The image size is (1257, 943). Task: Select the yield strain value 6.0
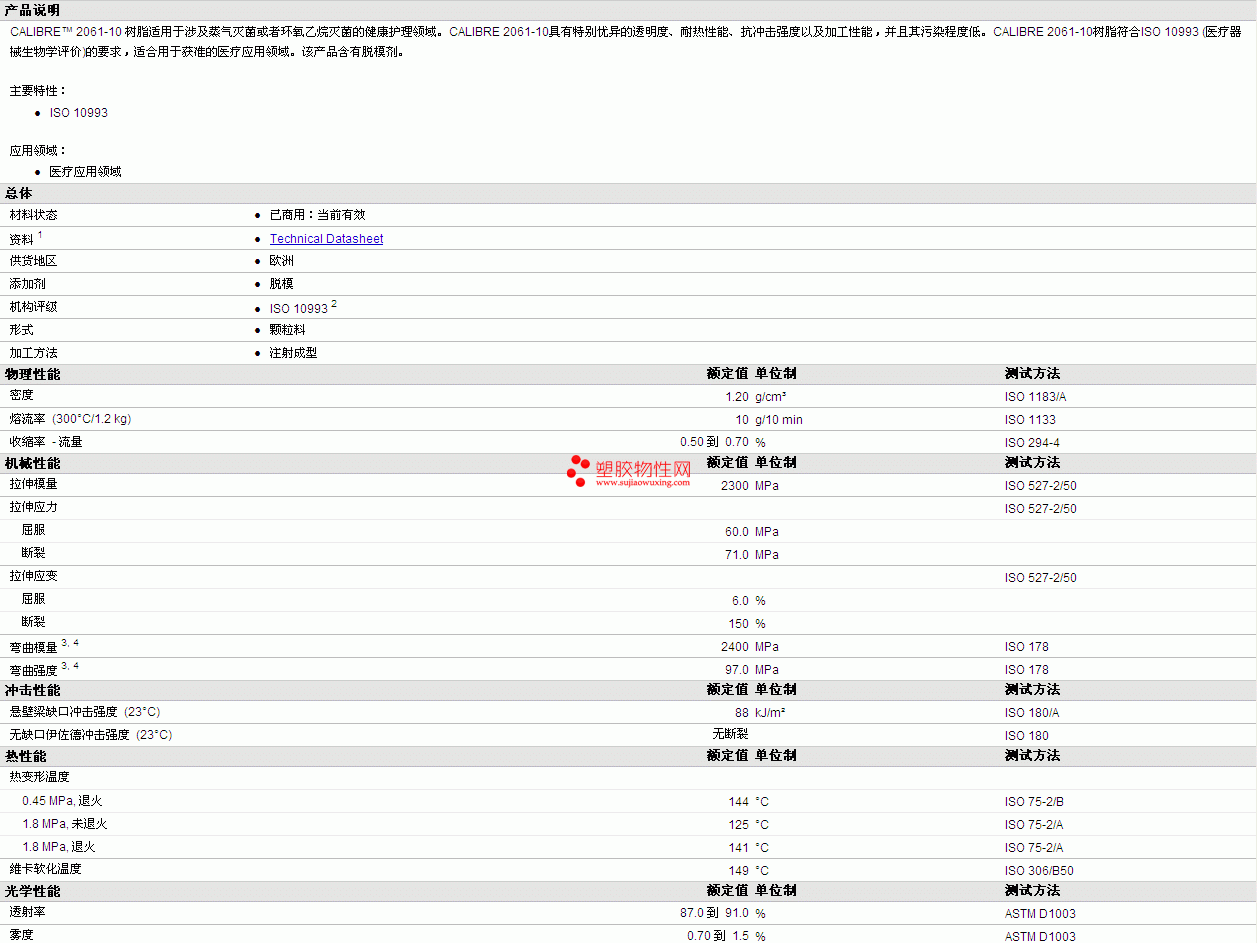pos(740,601)
